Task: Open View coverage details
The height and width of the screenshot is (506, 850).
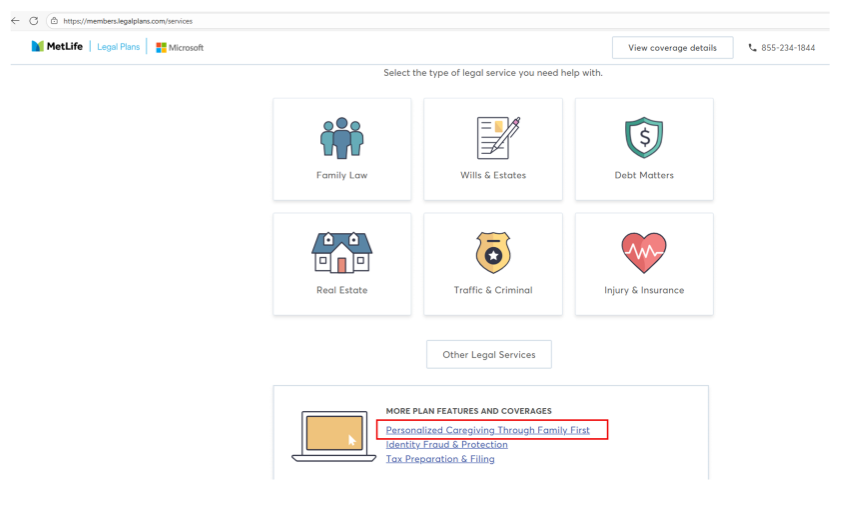Action: (672, 48)
